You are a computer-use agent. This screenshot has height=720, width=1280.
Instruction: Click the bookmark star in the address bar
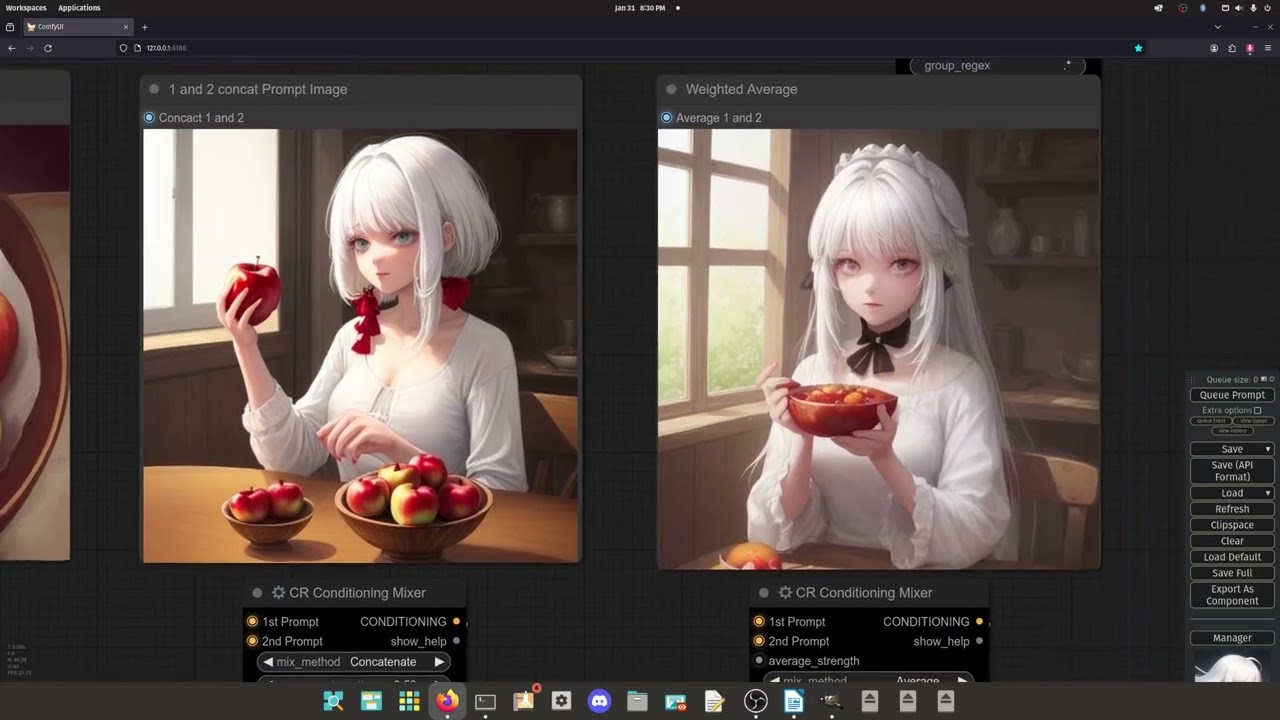[x=1138, y=48]
